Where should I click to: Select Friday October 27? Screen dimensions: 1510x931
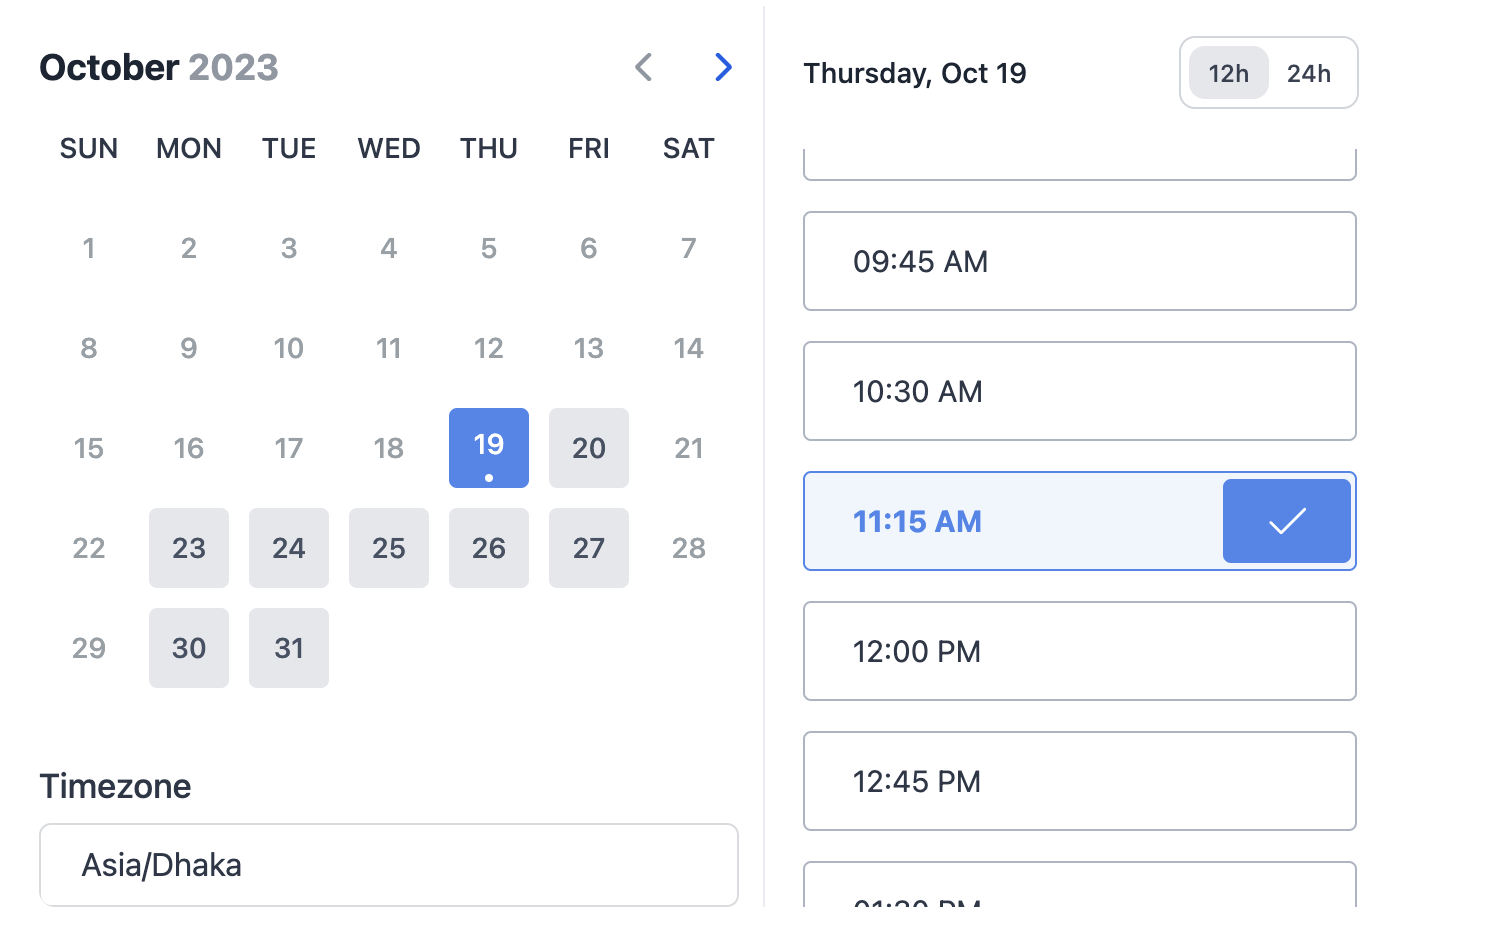click(589, 548)
